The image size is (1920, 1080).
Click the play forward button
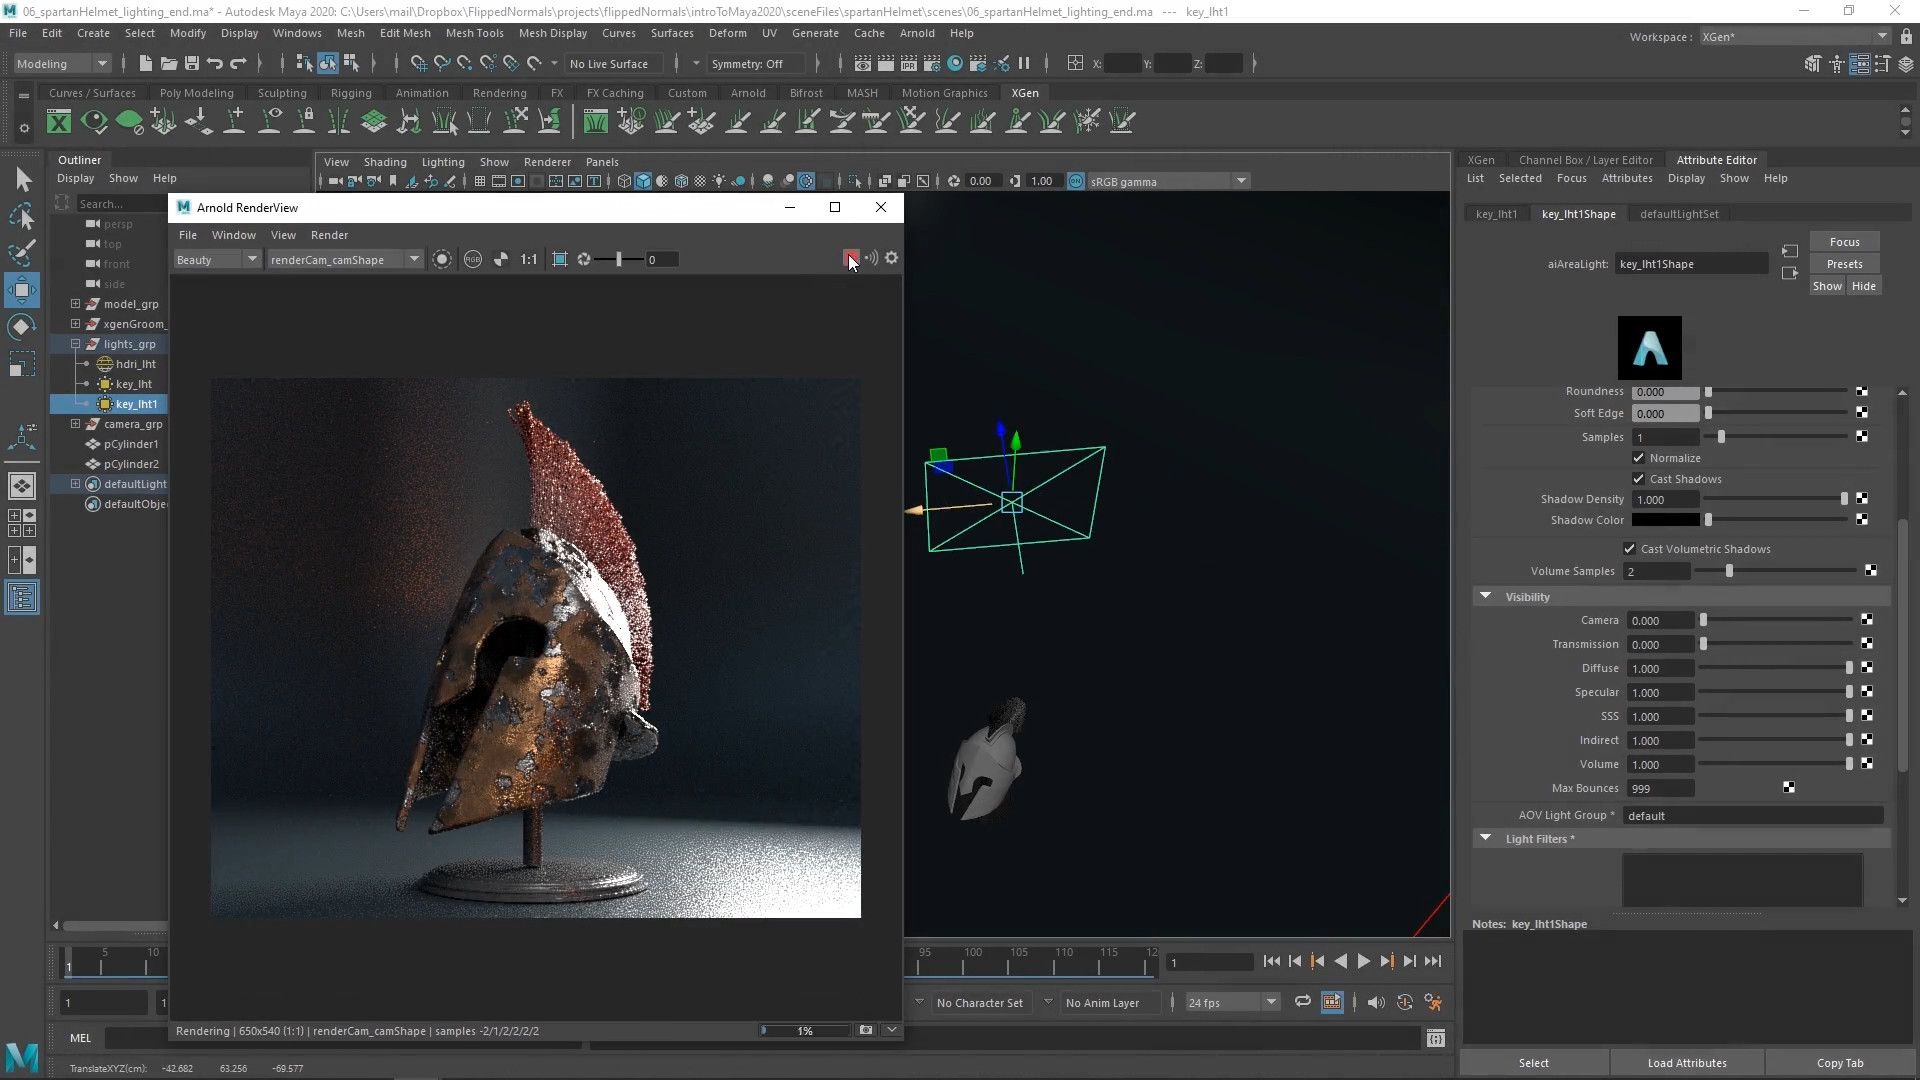tap(1363, 961)
